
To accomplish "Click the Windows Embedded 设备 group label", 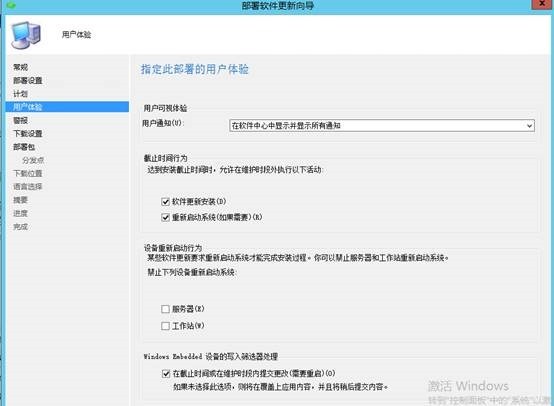I will pyautogui.click(x=211, y=357).
